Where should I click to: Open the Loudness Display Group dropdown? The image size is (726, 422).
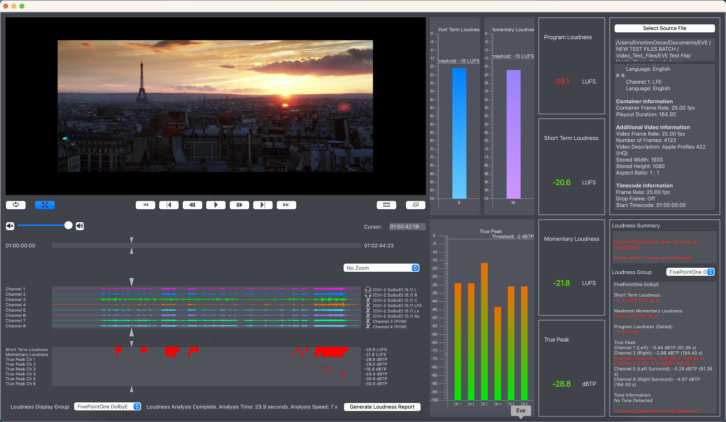(x=107, y=407)
